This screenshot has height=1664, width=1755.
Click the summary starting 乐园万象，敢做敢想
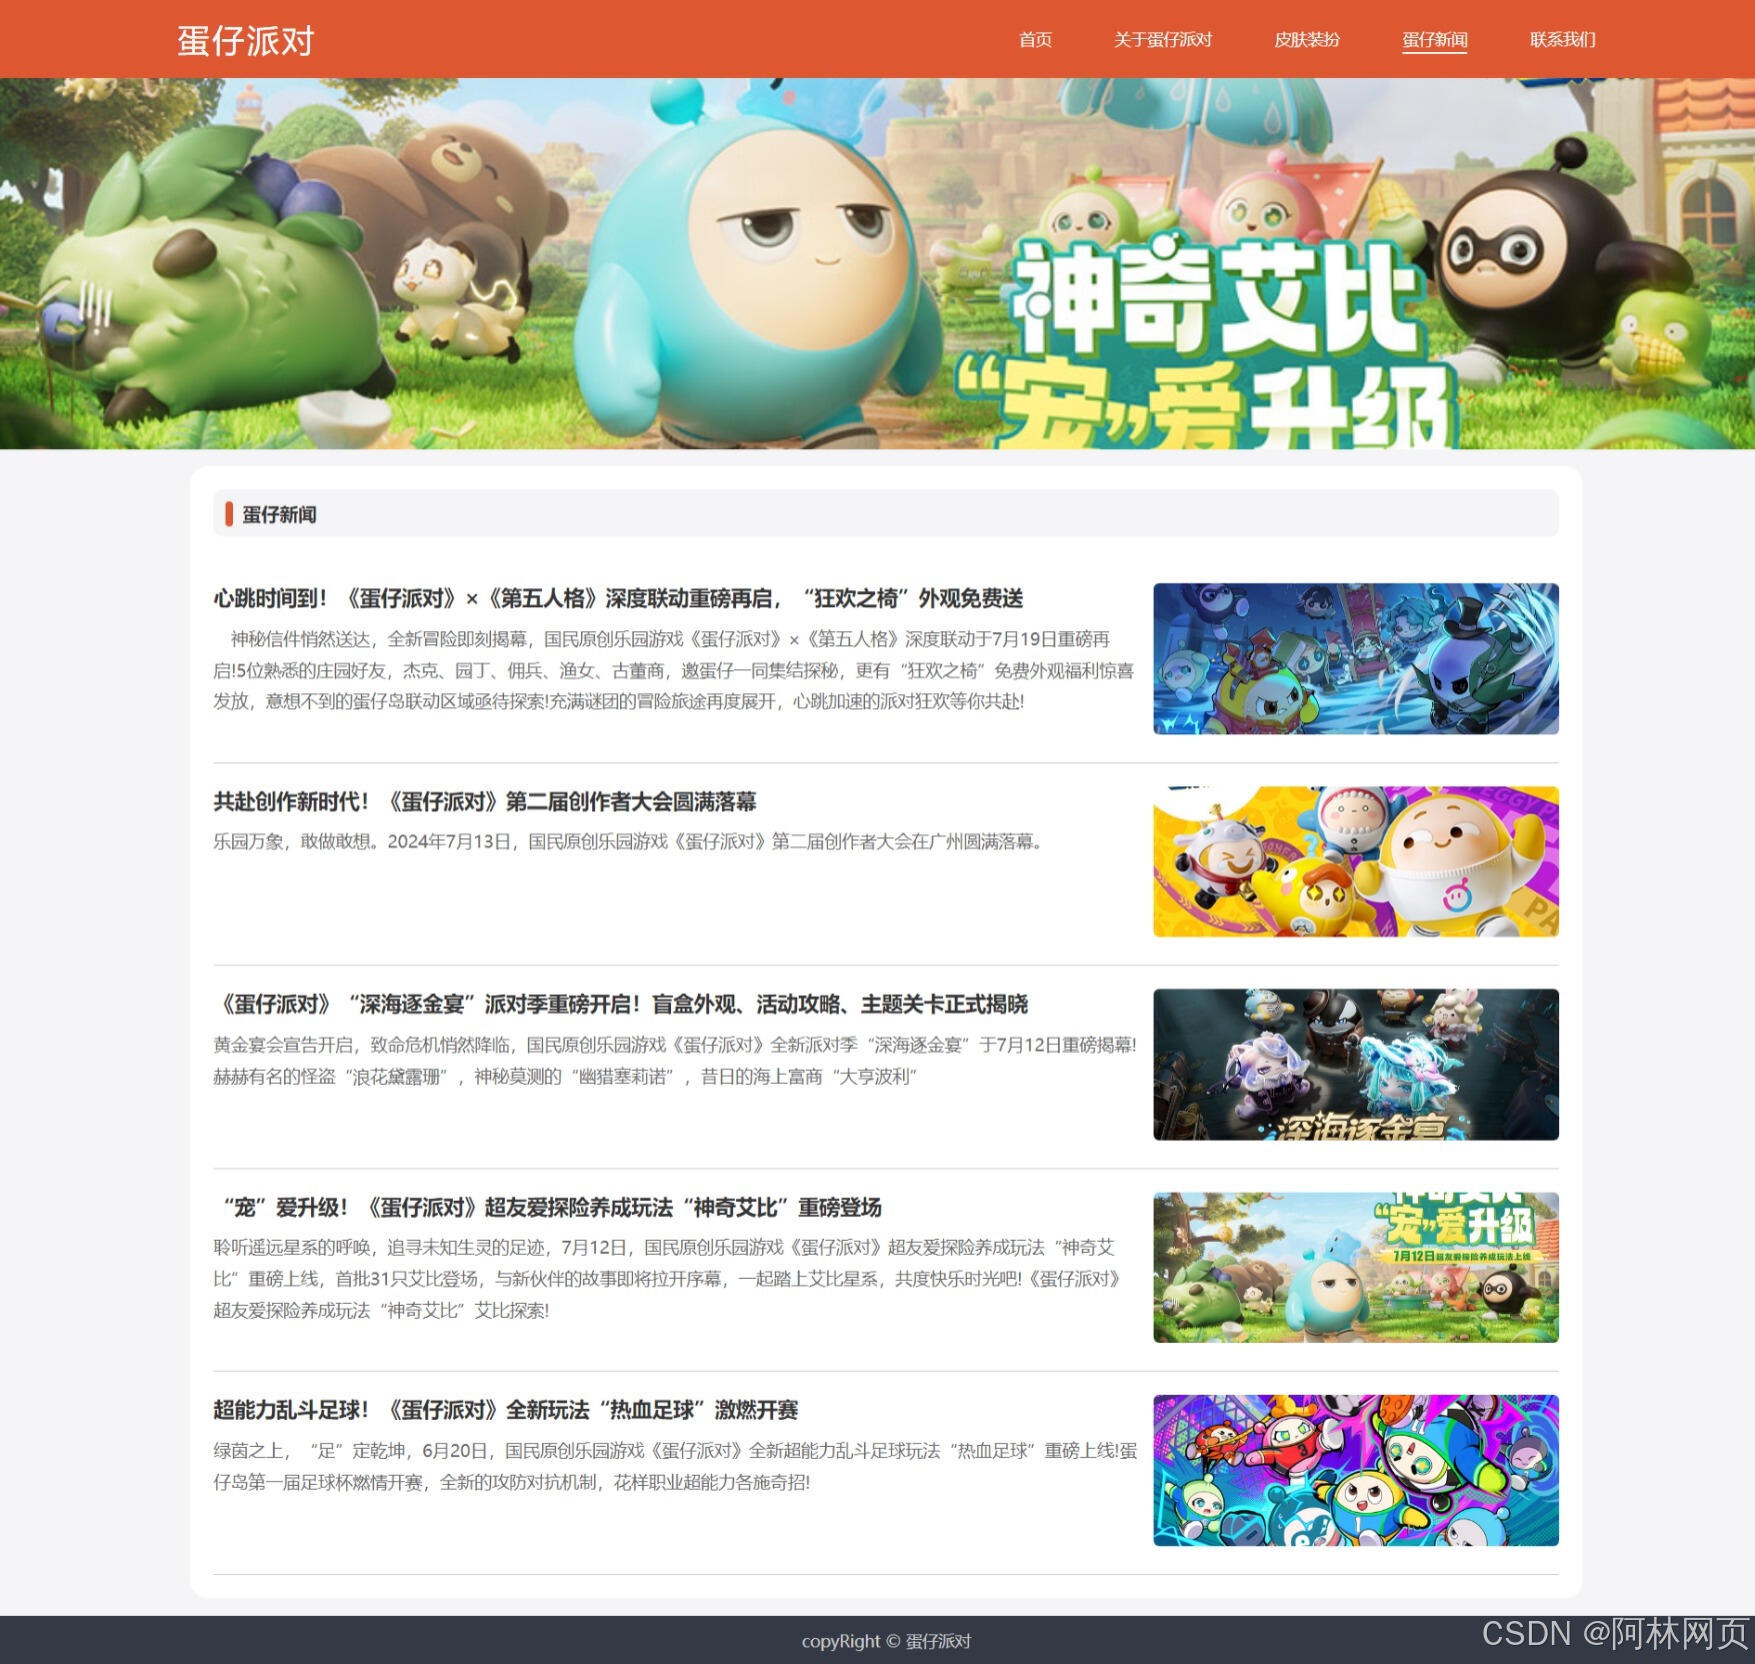tap(630, 842)
